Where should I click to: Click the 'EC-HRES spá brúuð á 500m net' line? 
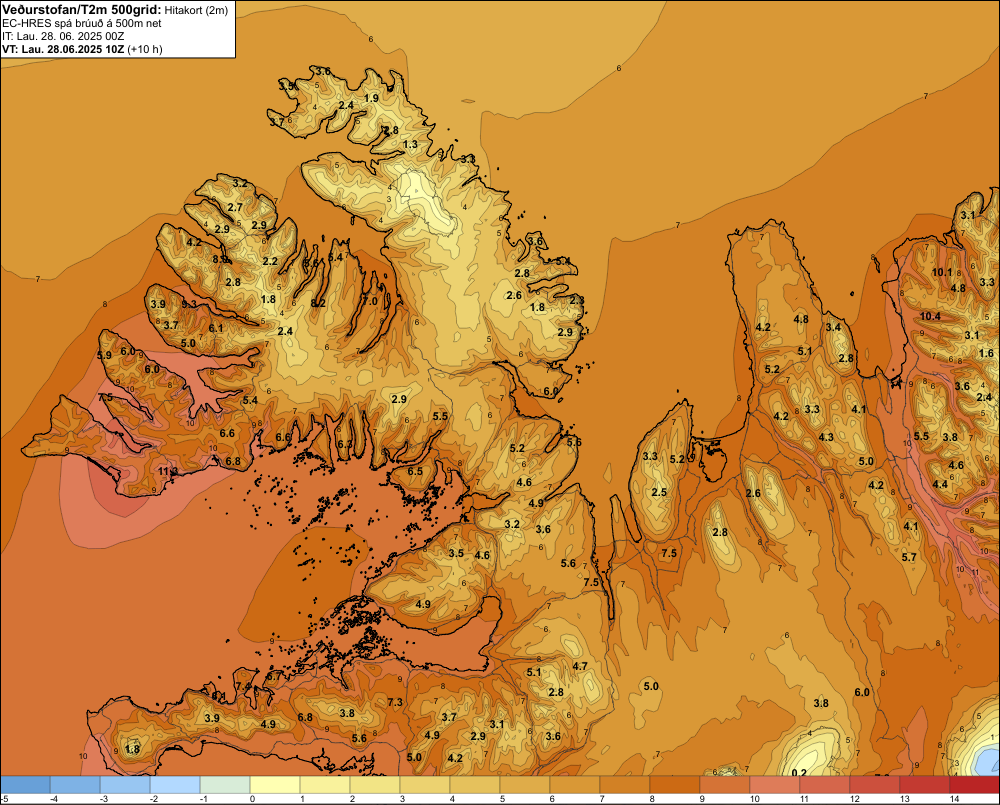coord(82,24)
